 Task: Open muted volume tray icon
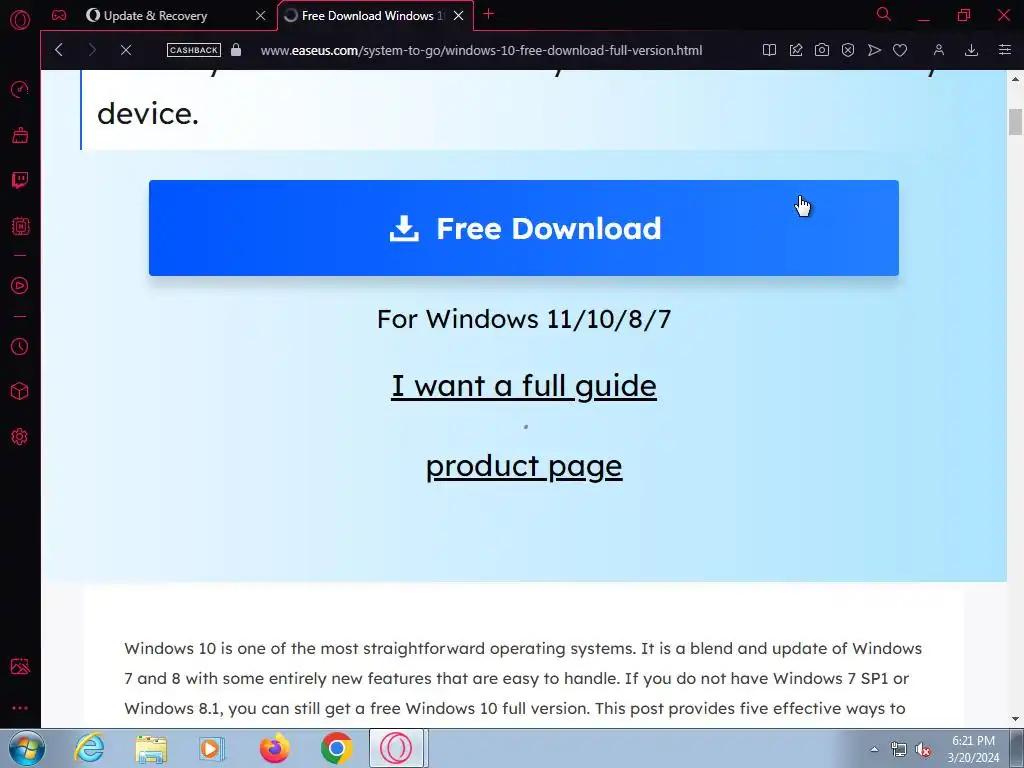pyautogui.click(x=923, y=749)
